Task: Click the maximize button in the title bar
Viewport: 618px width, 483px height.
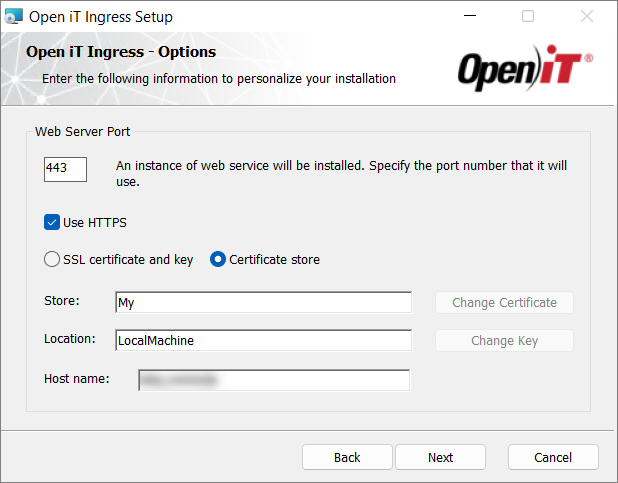Action: click(x=528, y=16)
